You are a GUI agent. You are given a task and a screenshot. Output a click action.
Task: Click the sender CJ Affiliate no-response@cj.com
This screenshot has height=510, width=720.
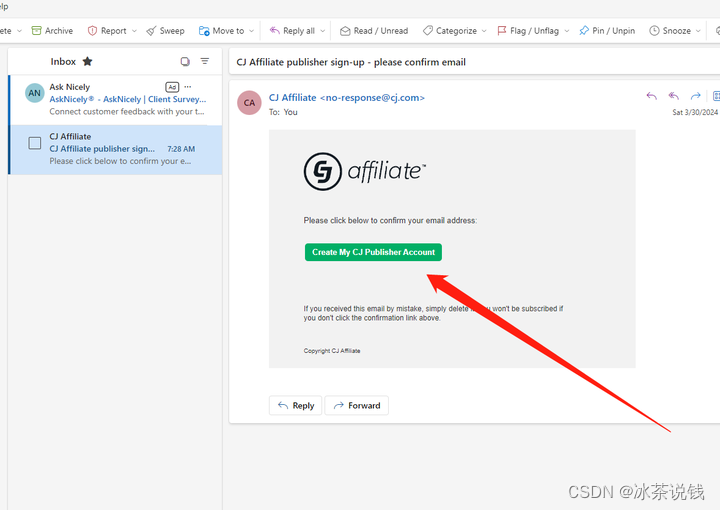pos(347,98)
